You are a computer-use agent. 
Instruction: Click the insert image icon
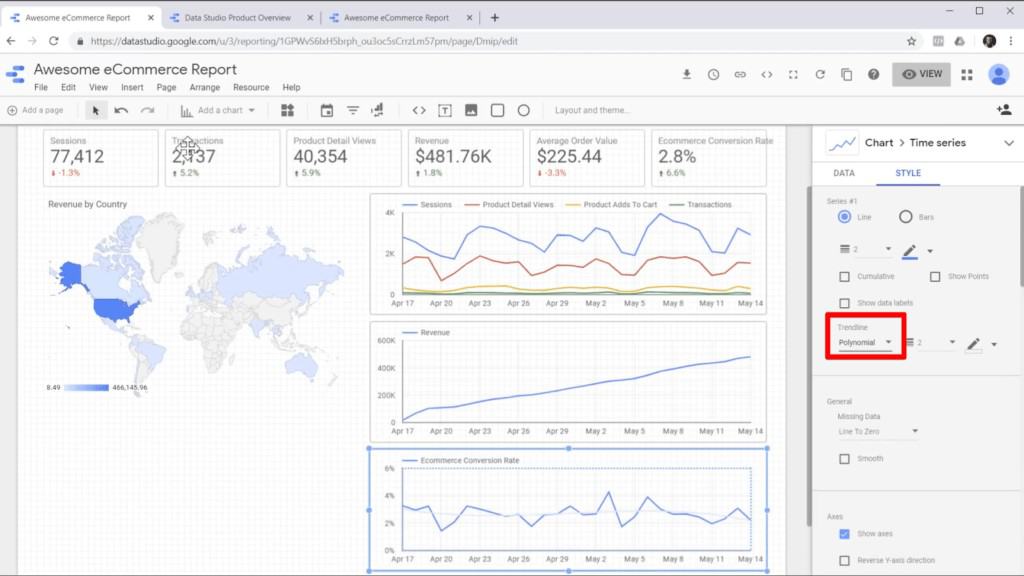coord(471,110)
